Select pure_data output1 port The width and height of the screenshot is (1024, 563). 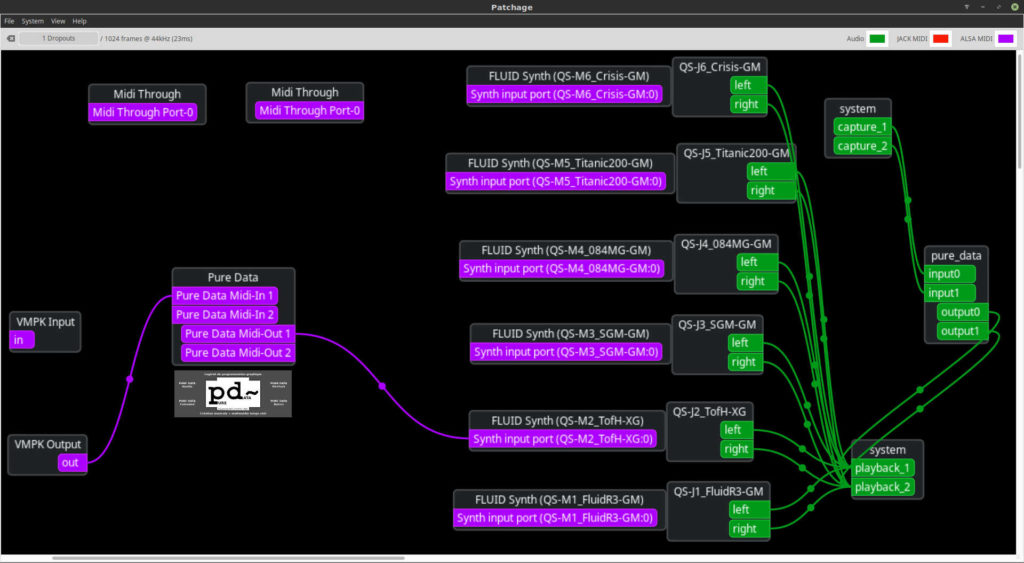point(962,331)
